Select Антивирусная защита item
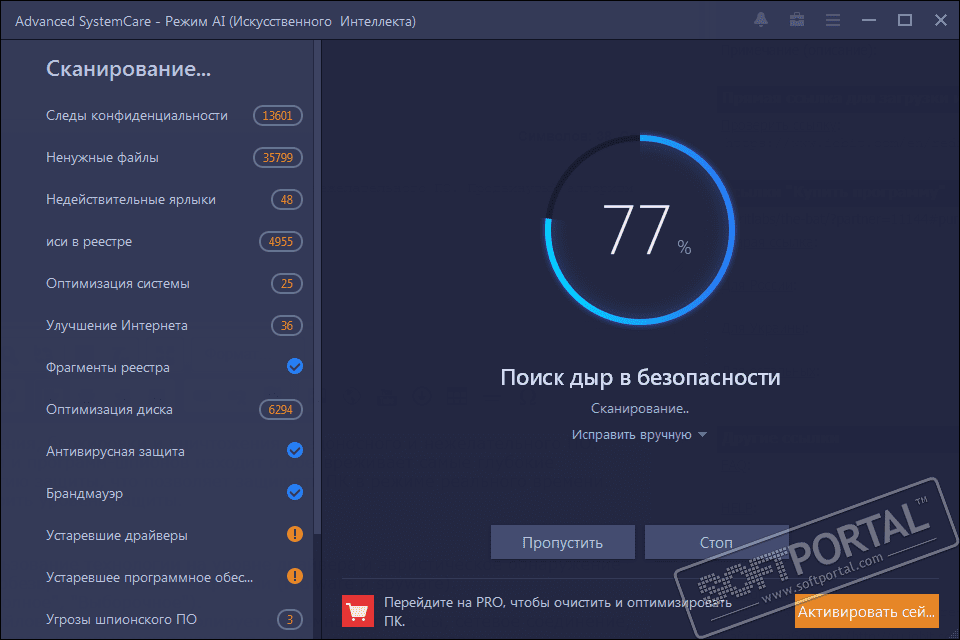 (115, 451)
